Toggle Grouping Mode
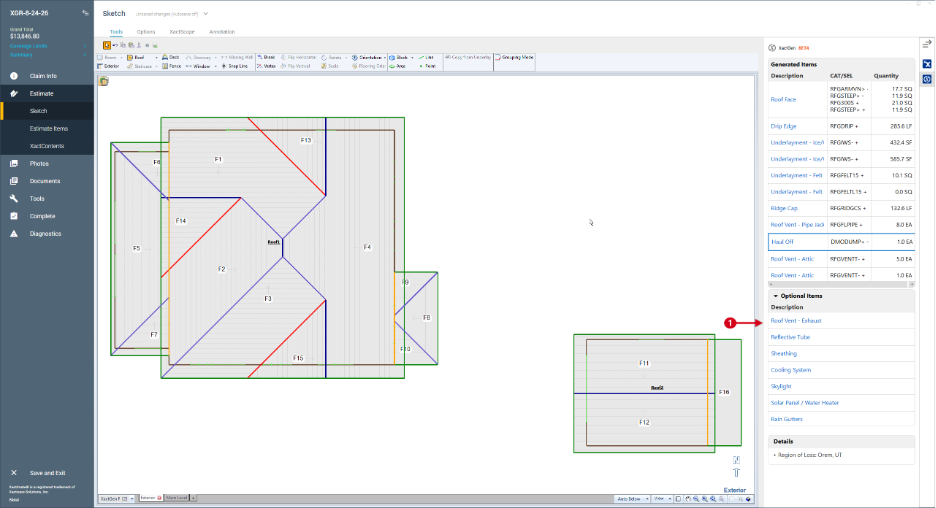Screen dimensions: 936x508 [514, 57]
